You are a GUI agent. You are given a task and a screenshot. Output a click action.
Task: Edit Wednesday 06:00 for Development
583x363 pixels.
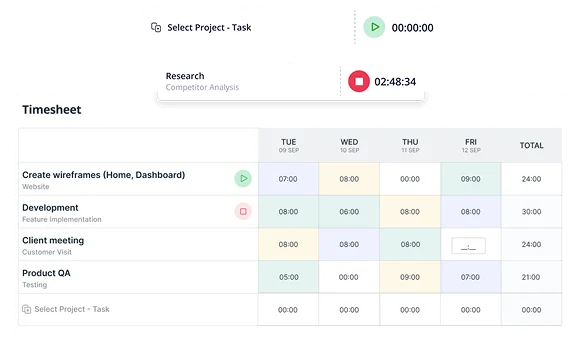click(349, 212)
